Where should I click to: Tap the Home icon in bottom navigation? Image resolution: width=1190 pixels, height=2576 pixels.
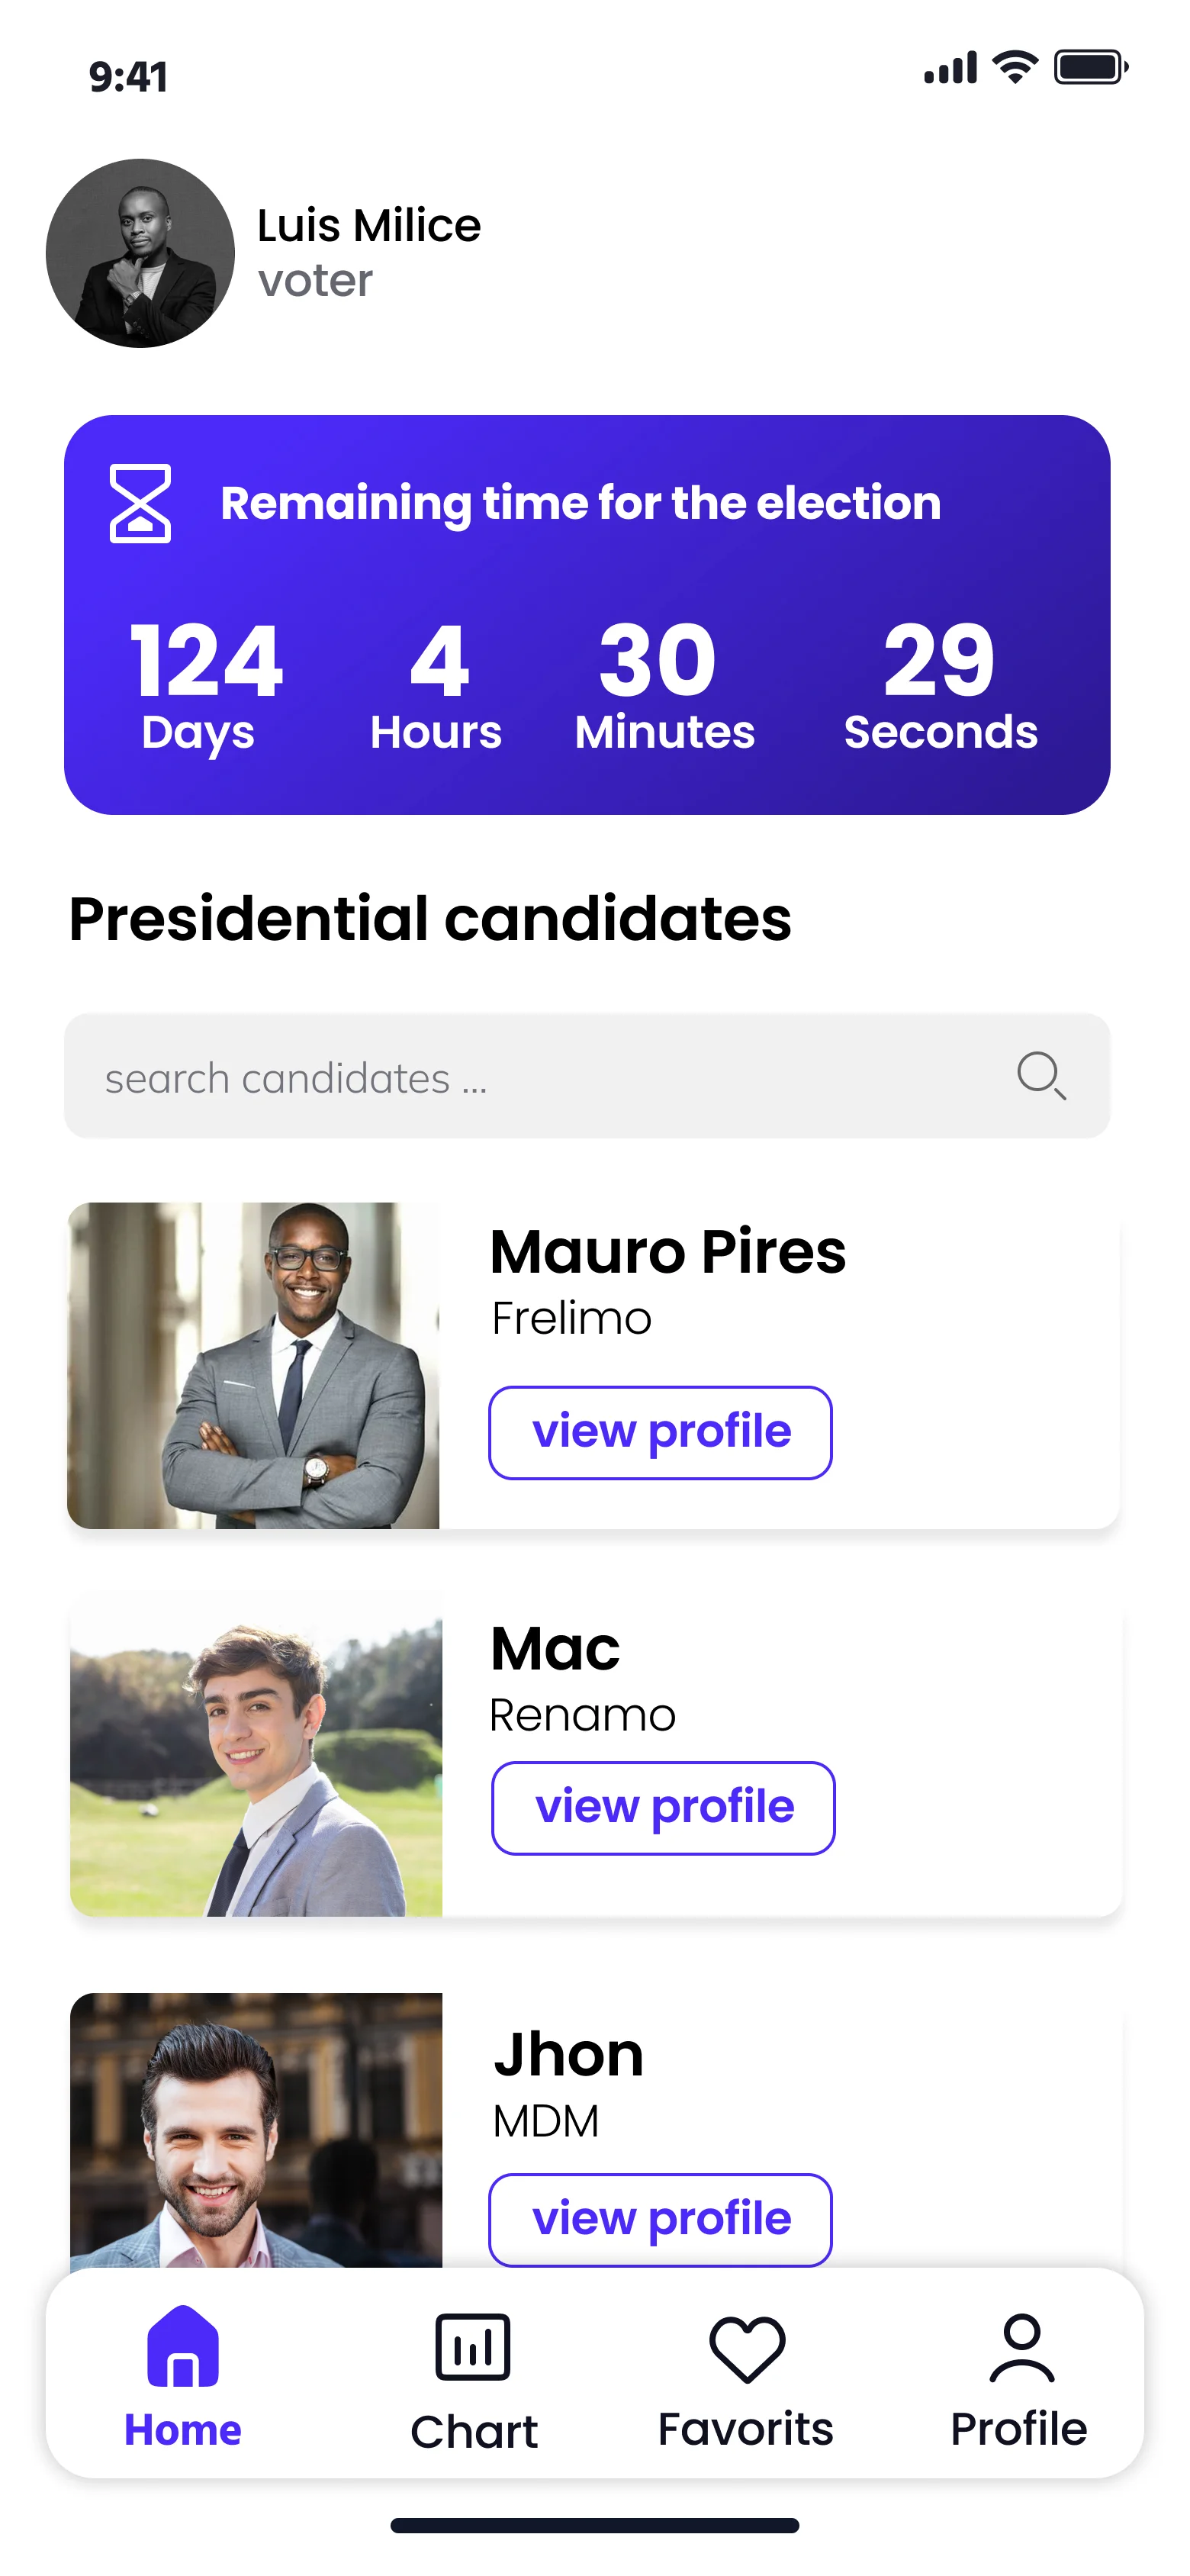[x=182, y=2346]
